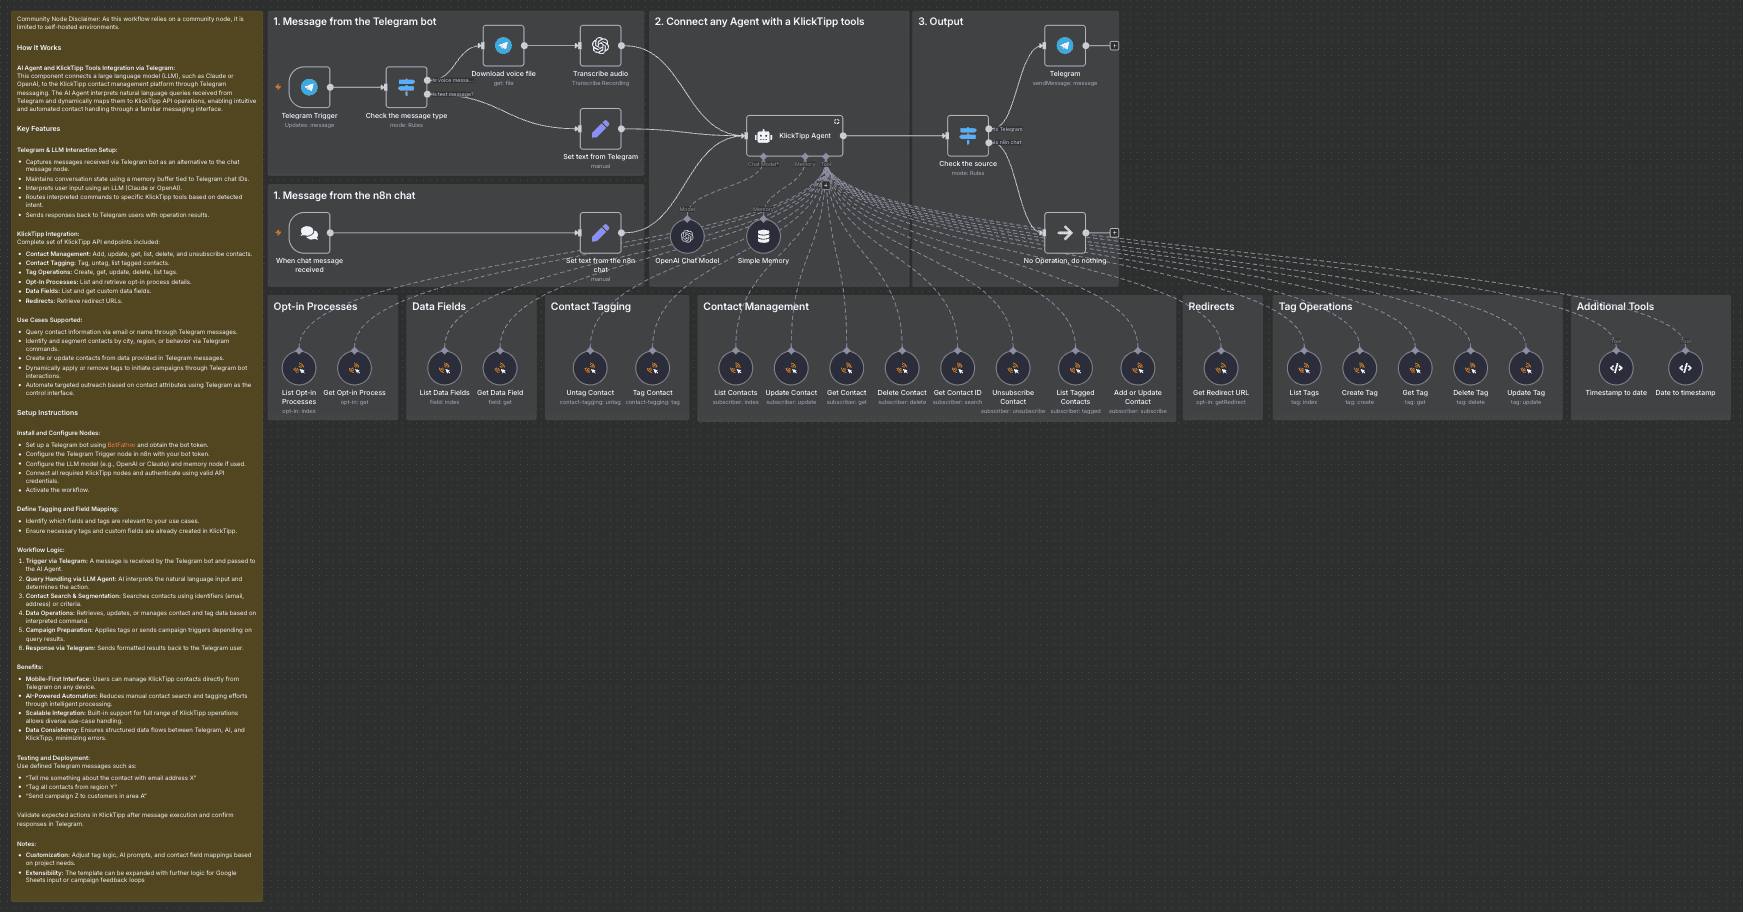
Task: Select the 'Tag Operations' sticky note title
Action: click(x=1315, y=307)
